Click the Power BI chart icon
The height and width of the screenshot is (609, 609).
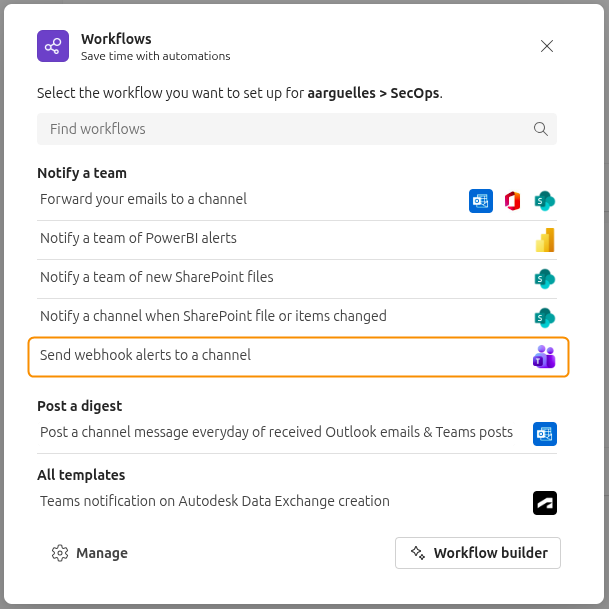tap(544, 240)
